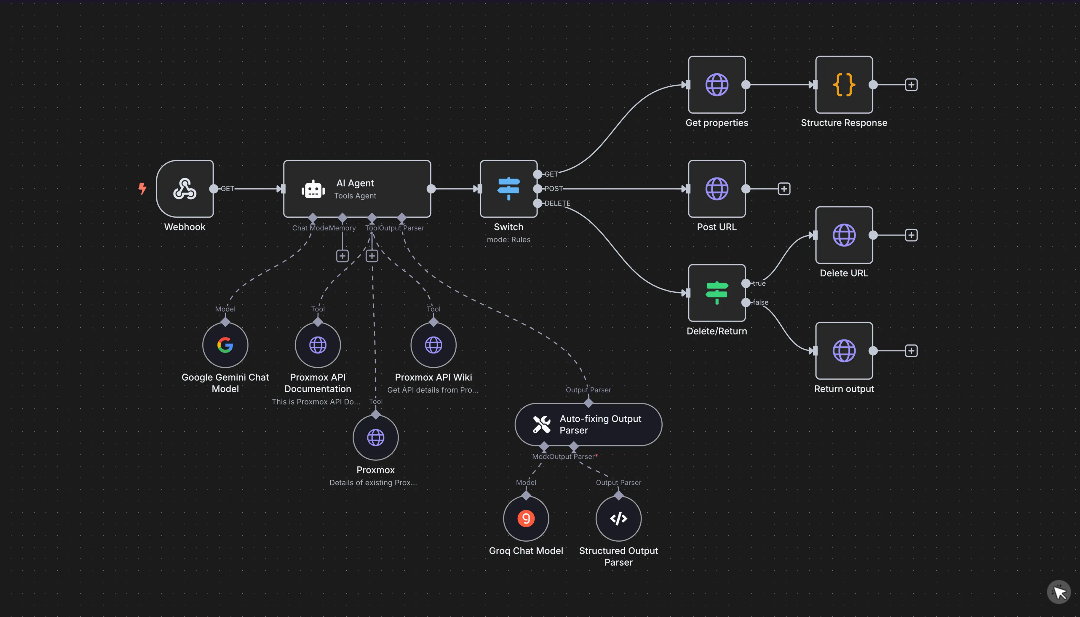1080x617 pixels.
Task: Click the Delete/Return true output connector
Action: [746, 283]
